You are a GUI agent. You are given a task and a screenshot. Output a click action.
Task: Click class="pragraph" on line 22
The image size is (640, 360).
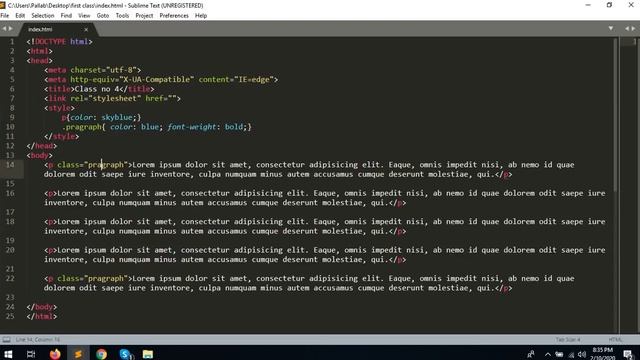92,278
